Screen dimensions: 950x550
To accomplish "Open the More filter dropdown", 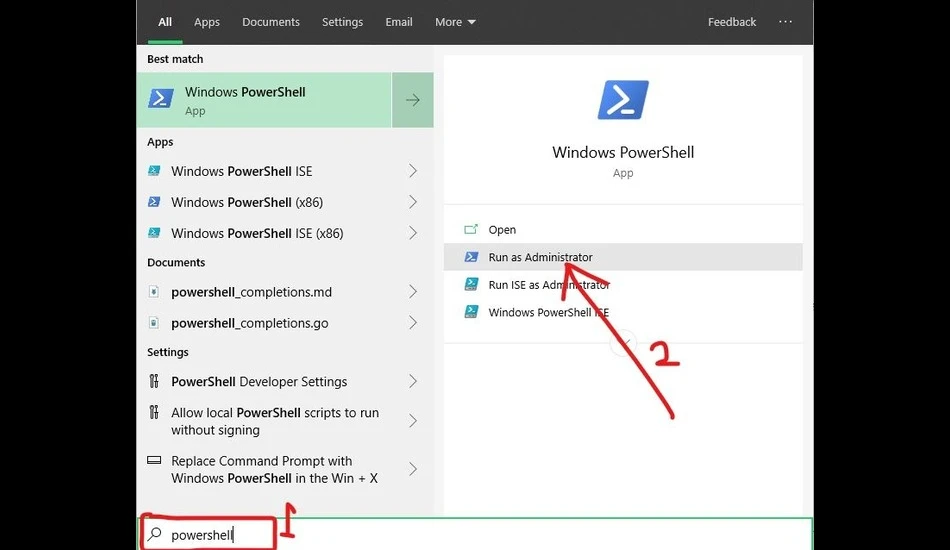I will pyautogui.click(x=455, y=22).
